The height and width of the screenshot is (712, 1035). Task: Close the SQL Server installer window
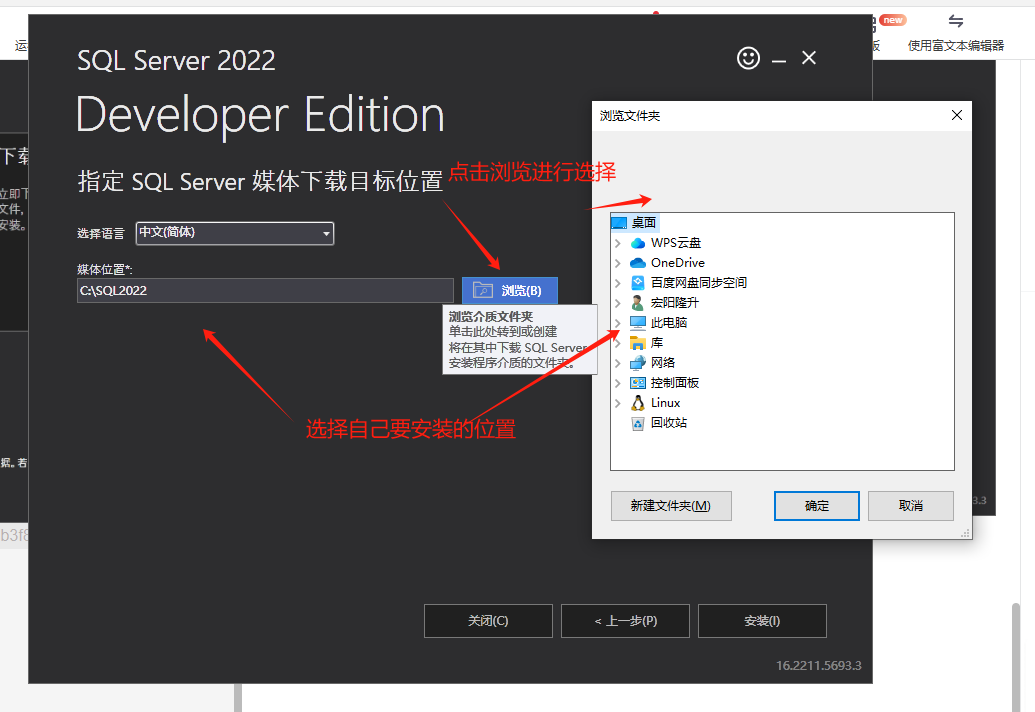809,58
